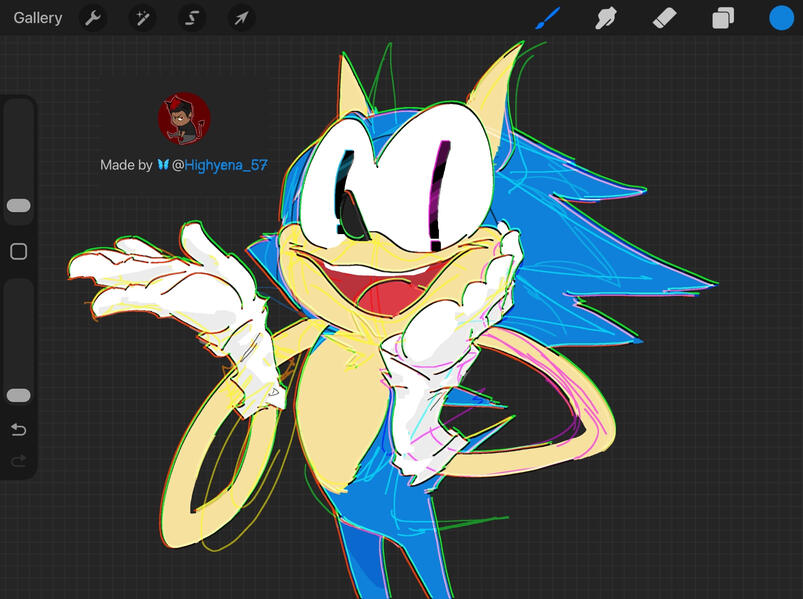Select the Eraser tool
This screenshot has height=599, width=803.
665,18
